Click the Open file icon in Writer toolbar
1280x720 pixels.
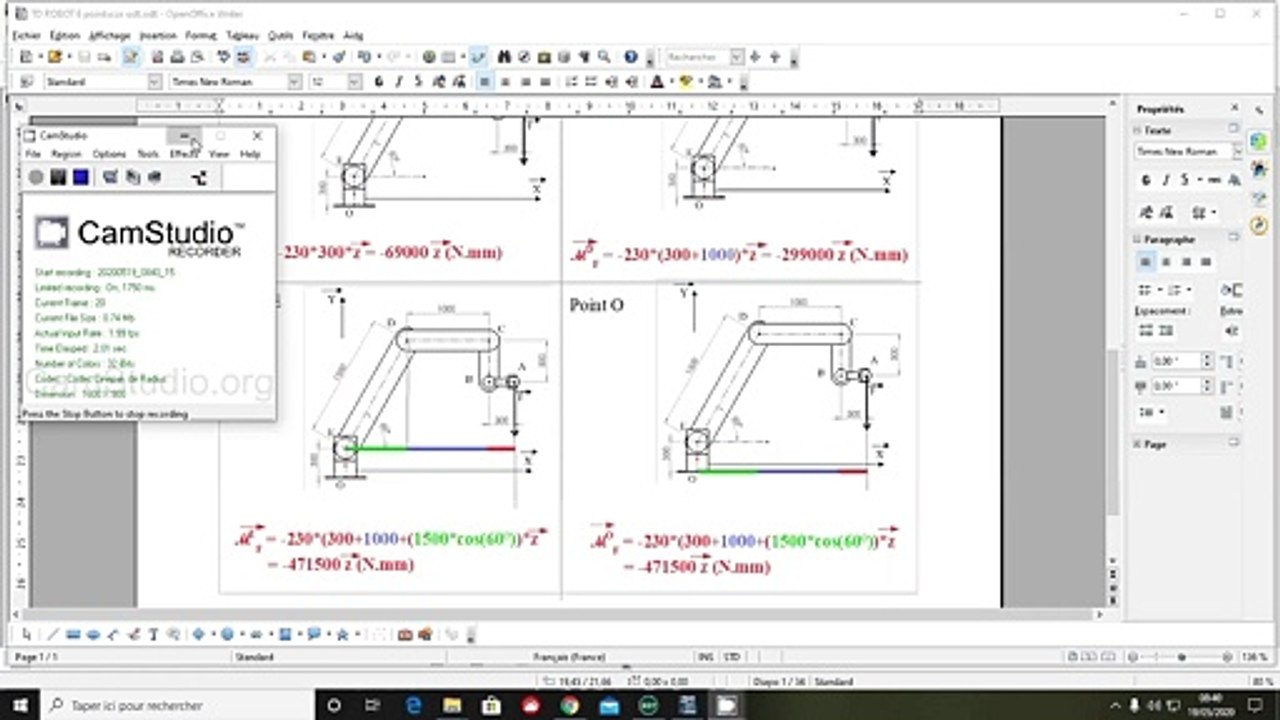(55, 58)
